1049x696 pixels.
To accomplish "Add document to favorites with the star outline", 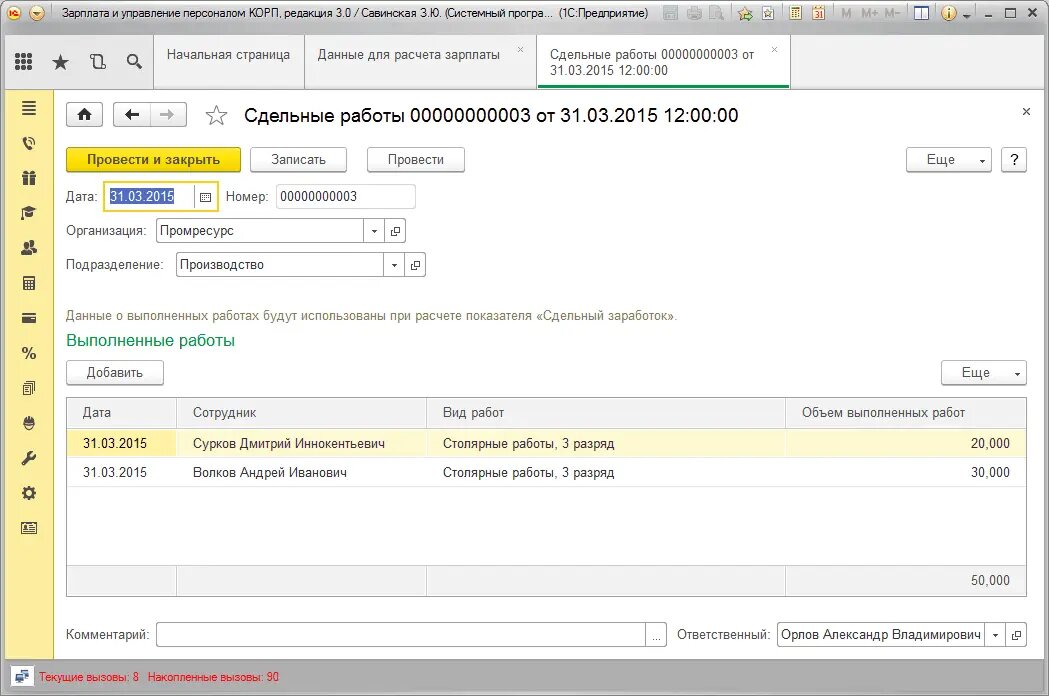I will (x=216, y=115).
